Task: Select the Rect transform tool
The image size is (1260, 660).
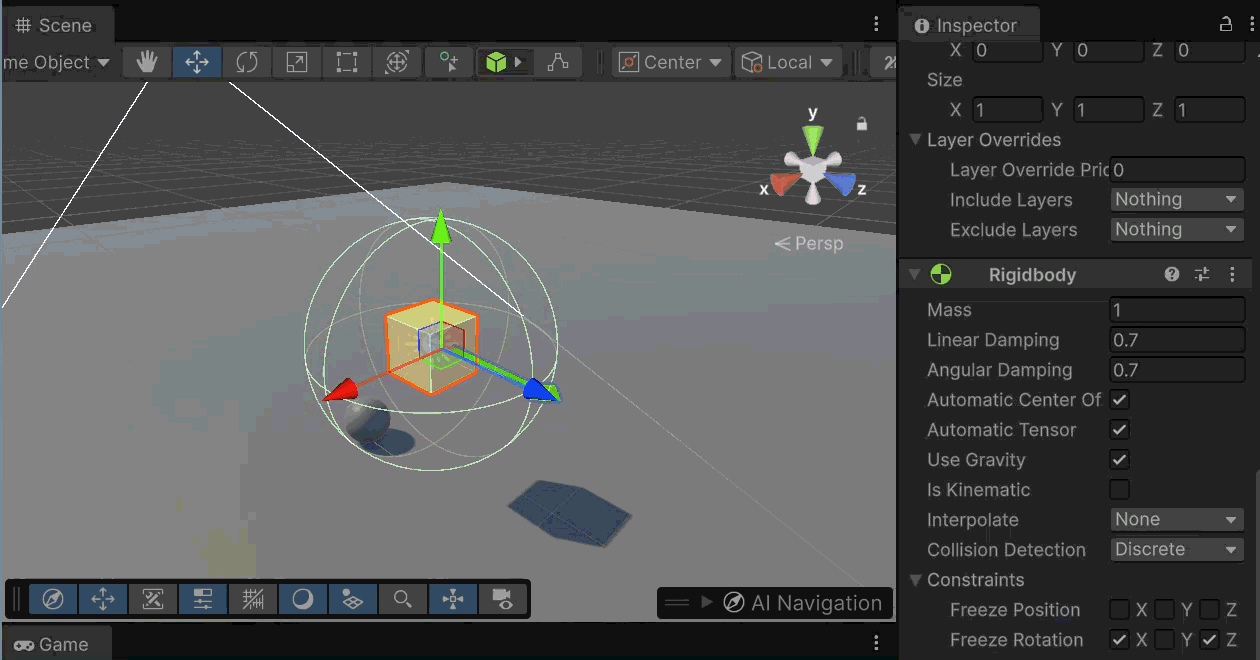Action: click(x=347, y=62)
